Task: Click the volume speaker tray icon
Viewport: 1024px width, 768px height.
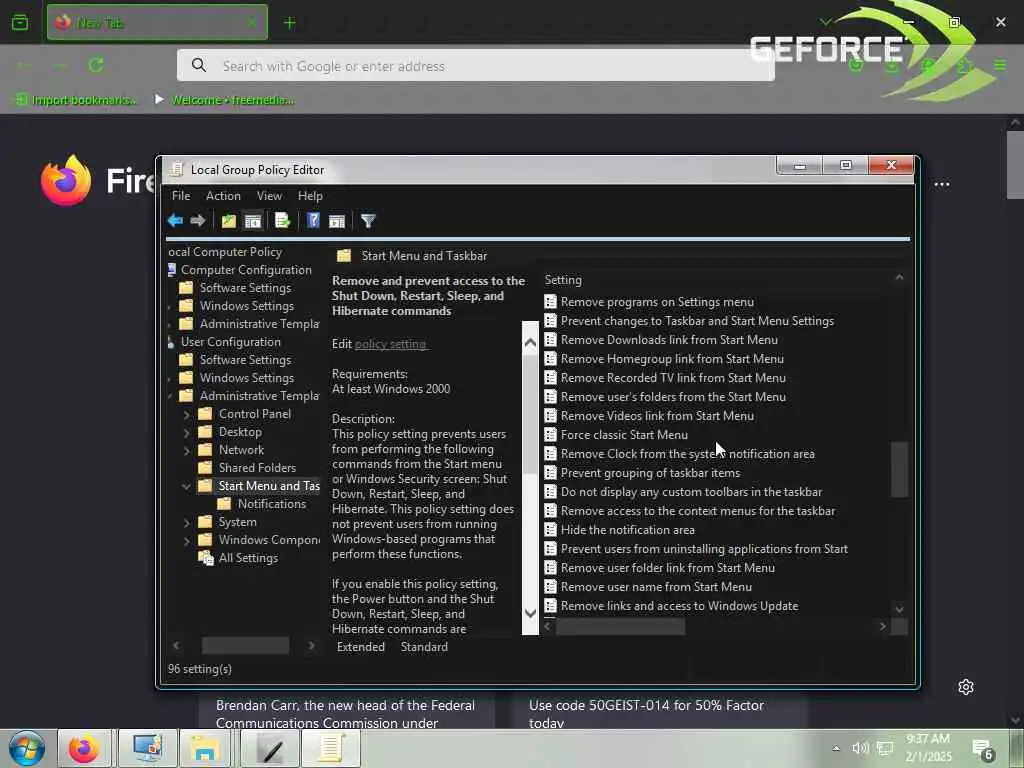Action: (x=860, y=748)
